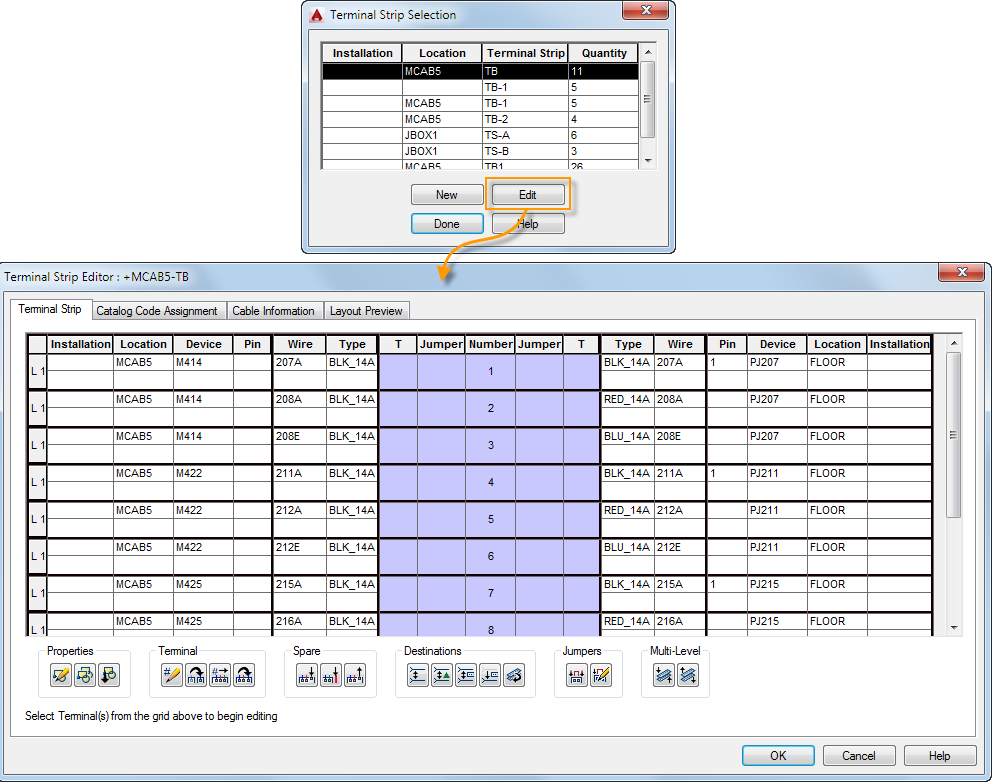The width and height of the screenshot is (994, 782).
Task: Click Delete Spare Terminals up-arrow icon
Action: (x=355, y=675)
